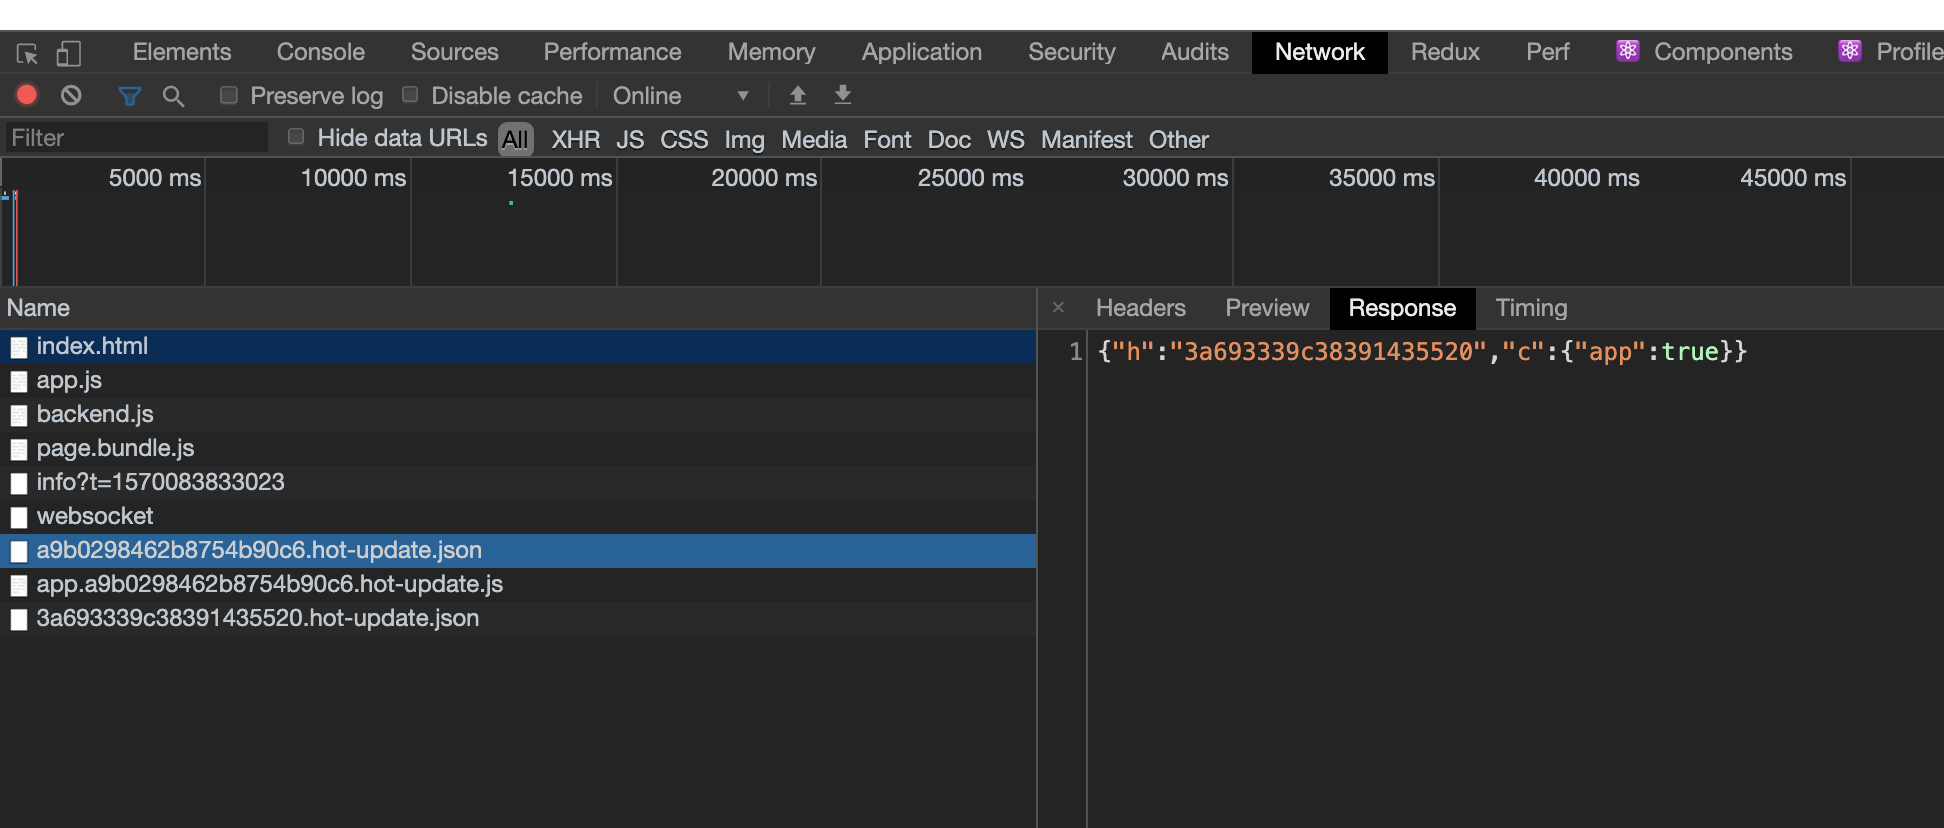Select the Network tab

coord(1320,52)
